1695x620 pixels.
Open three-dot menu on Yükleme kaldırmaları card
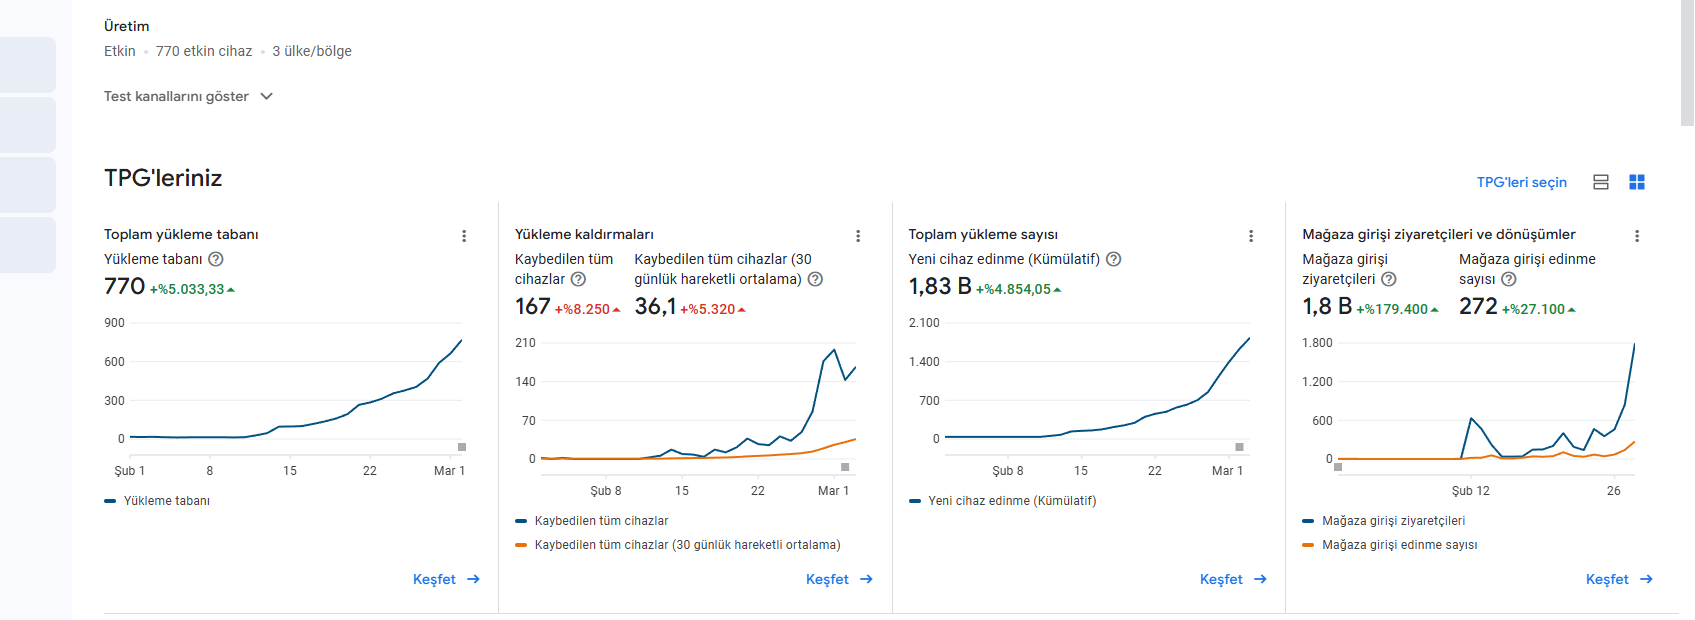pyautogui.click(x=858, y=236)
